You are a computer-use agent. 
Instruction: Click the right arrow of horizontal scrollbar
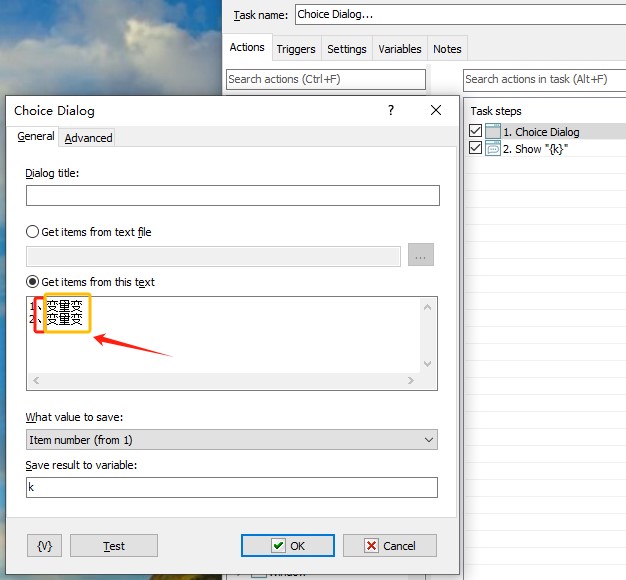tap(410, 381)
